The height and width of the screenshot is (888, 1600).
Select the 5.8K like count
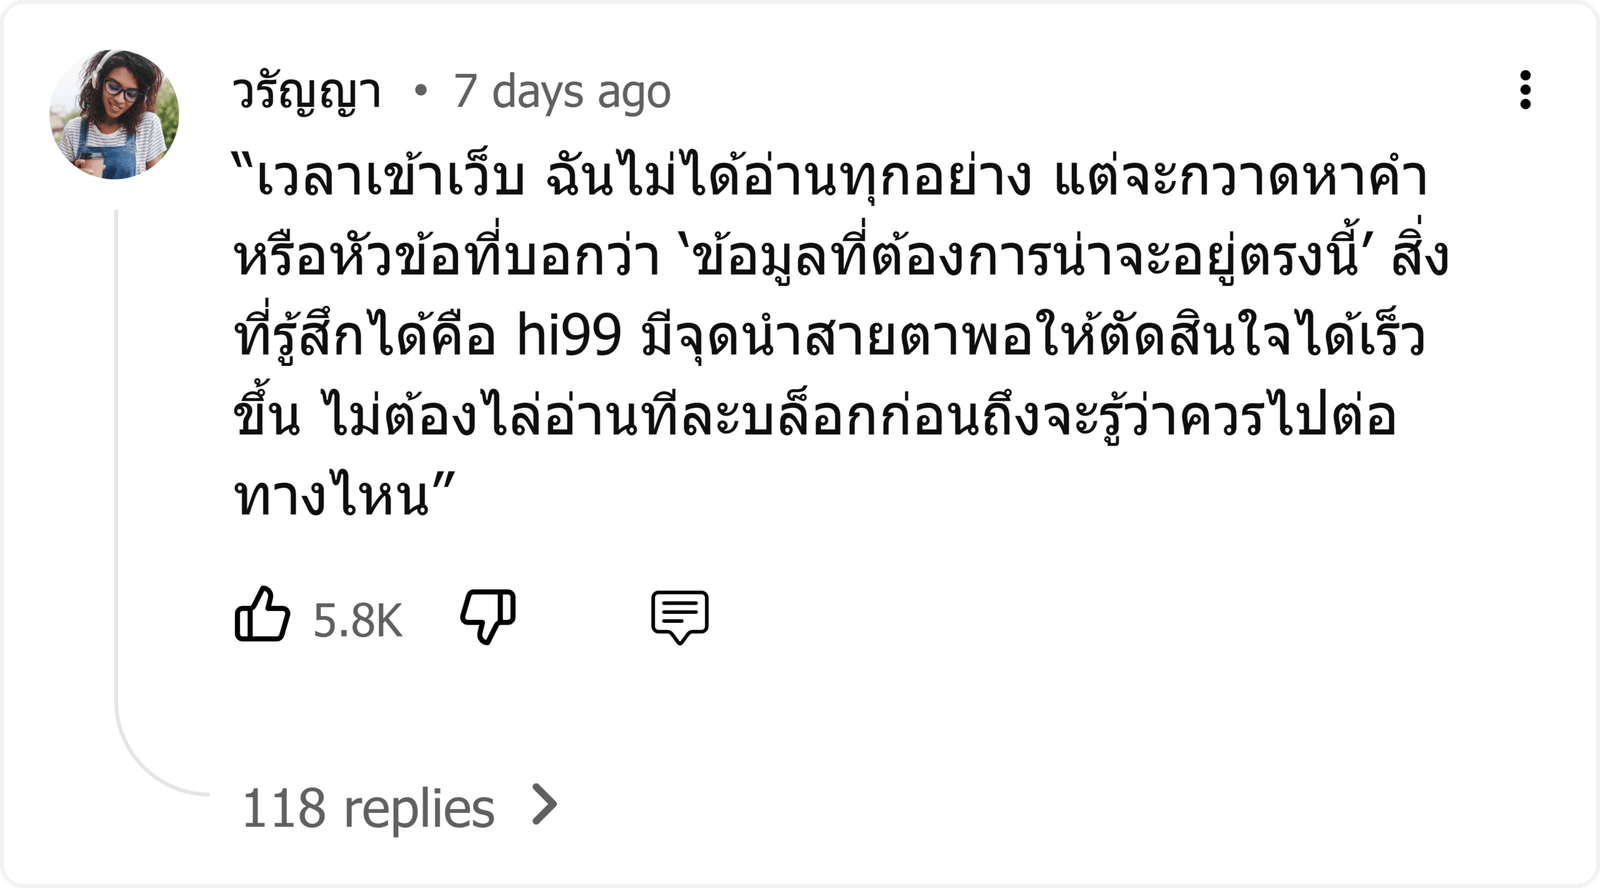[x=357, y=620]
